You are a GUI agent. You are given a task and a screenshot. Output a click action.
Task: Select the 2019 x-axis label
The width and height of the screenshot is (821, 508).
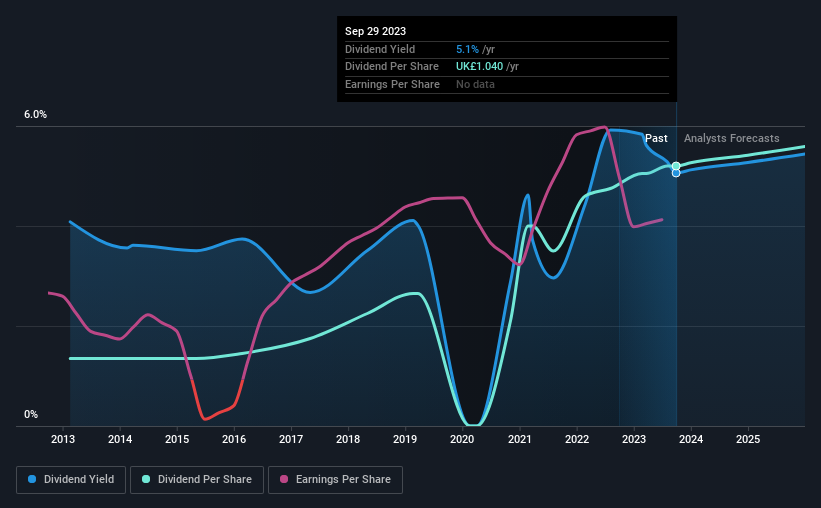[x=405, y=439]
